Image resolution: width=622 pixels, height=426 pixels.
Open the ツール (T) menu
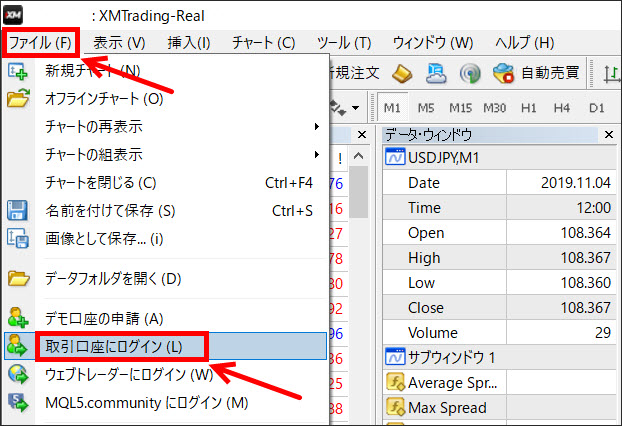(344, 42)
